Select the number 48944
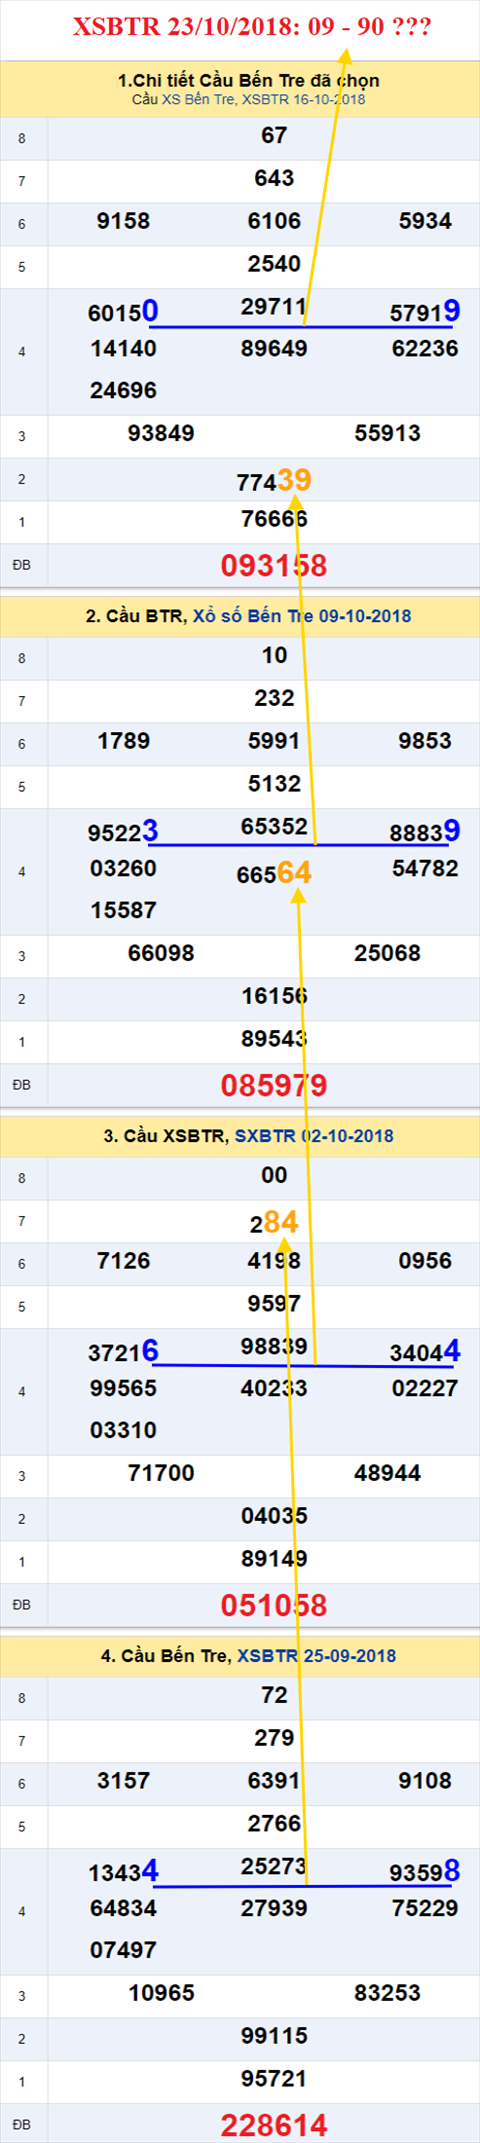Screen dimensions: 480x2143 coord(388,1473)
